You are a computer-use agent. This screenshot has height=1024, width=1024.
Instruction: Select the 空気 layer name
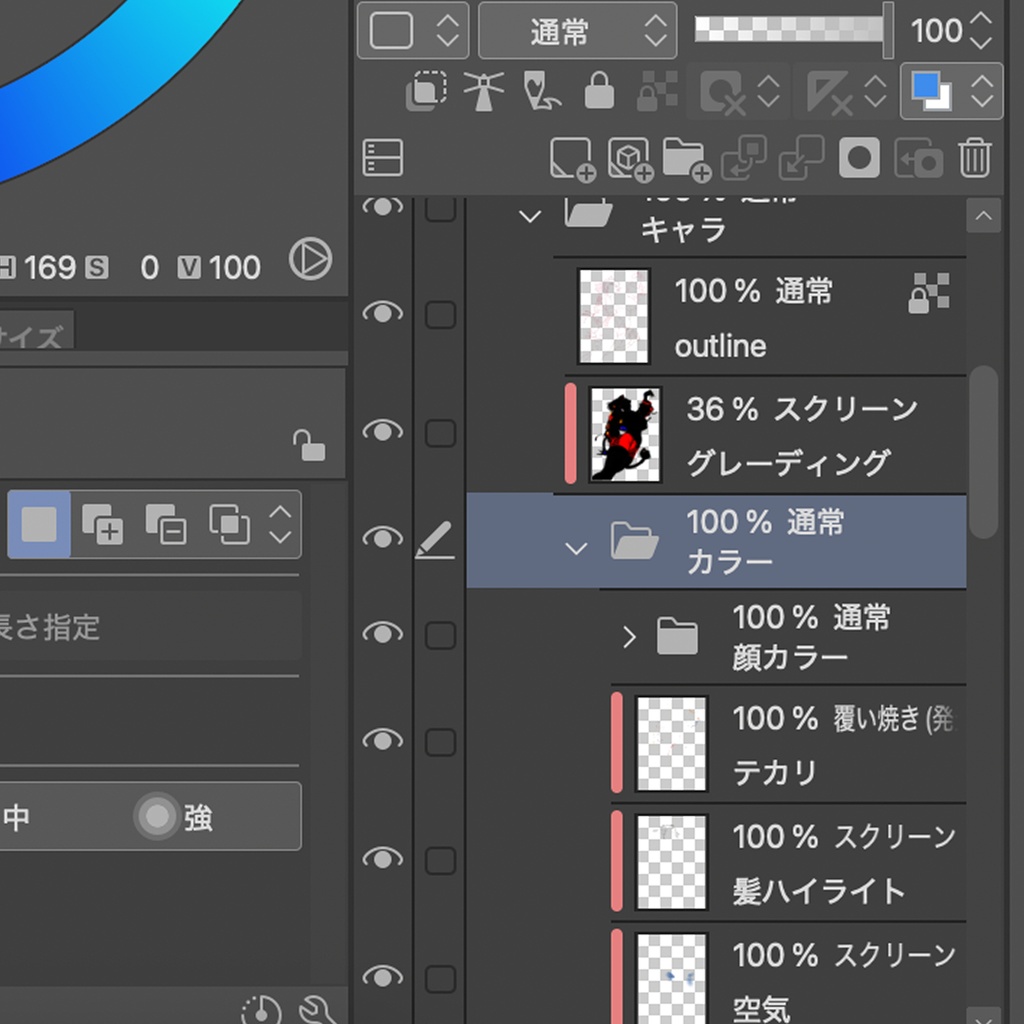tap(761, 1009)
